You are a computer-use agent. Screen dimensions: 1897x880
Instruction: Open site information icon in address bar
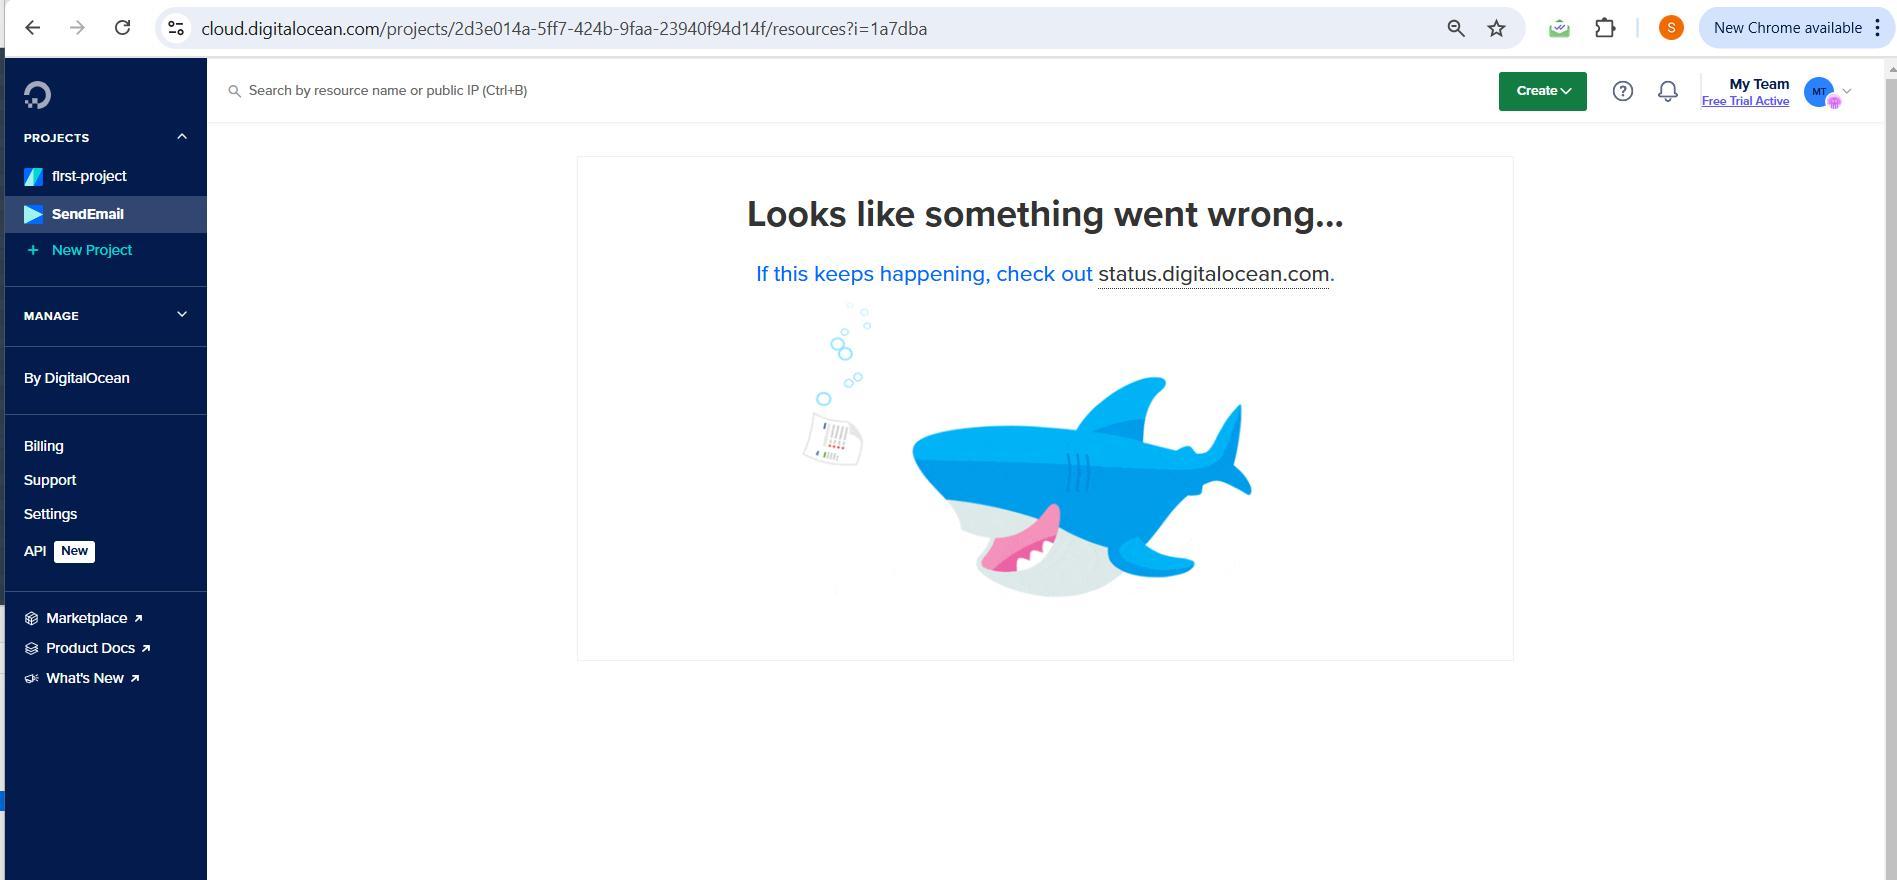pyautogui.click(x=176, y=28)
